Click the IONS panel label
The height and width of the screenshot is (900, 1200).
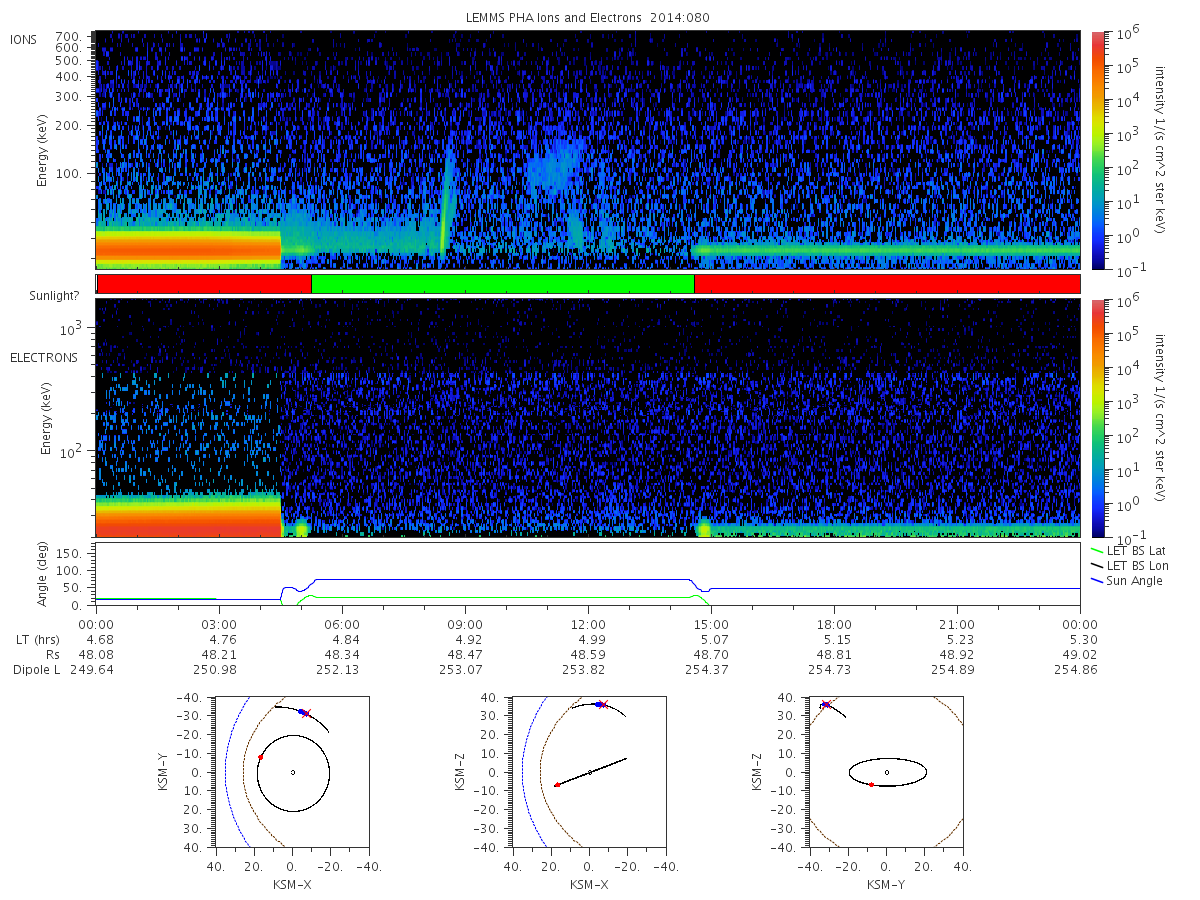point(24,40)
